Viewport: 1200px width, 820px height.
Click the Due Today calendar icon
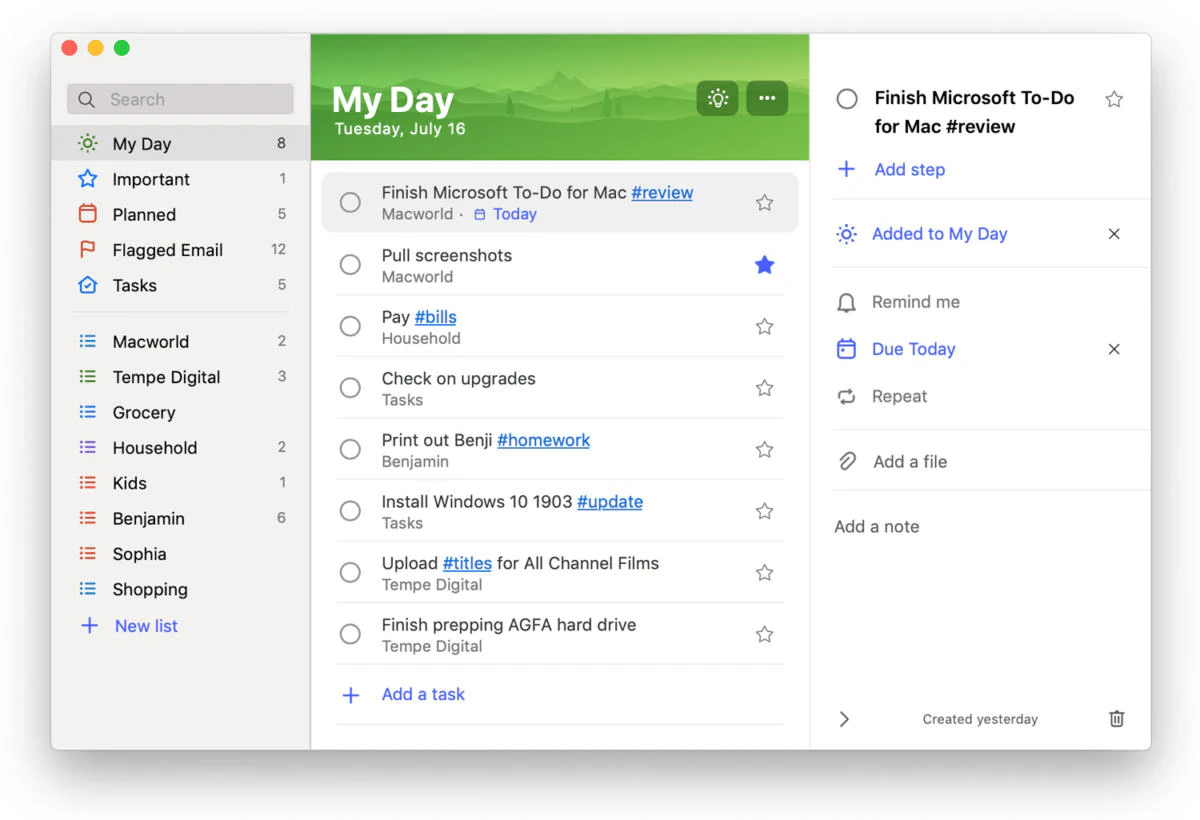(846, 349)
